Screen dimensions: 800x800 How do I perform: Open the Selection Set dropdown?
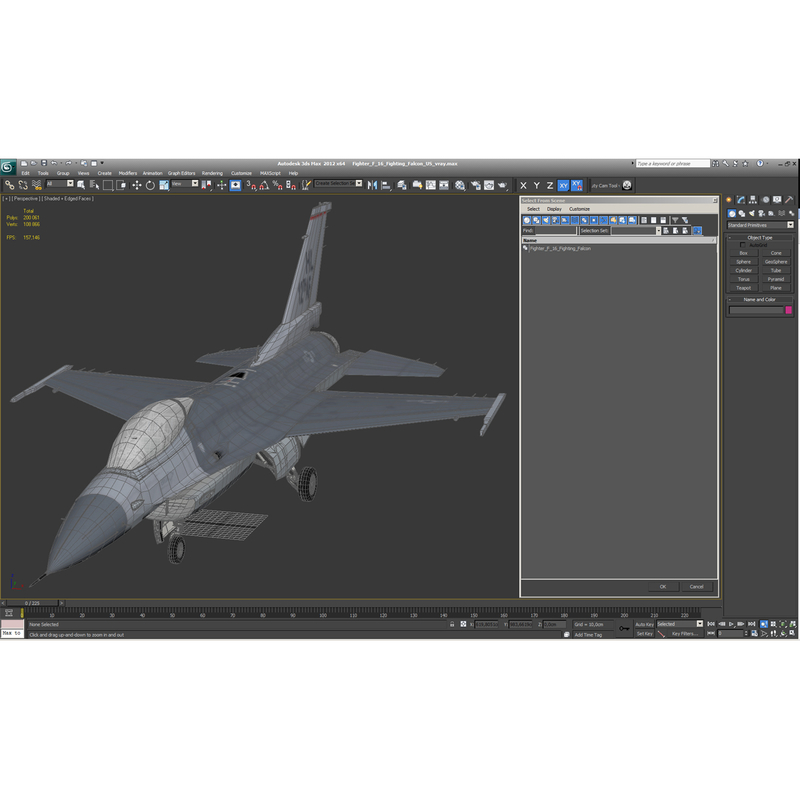(x=657, y=230)
